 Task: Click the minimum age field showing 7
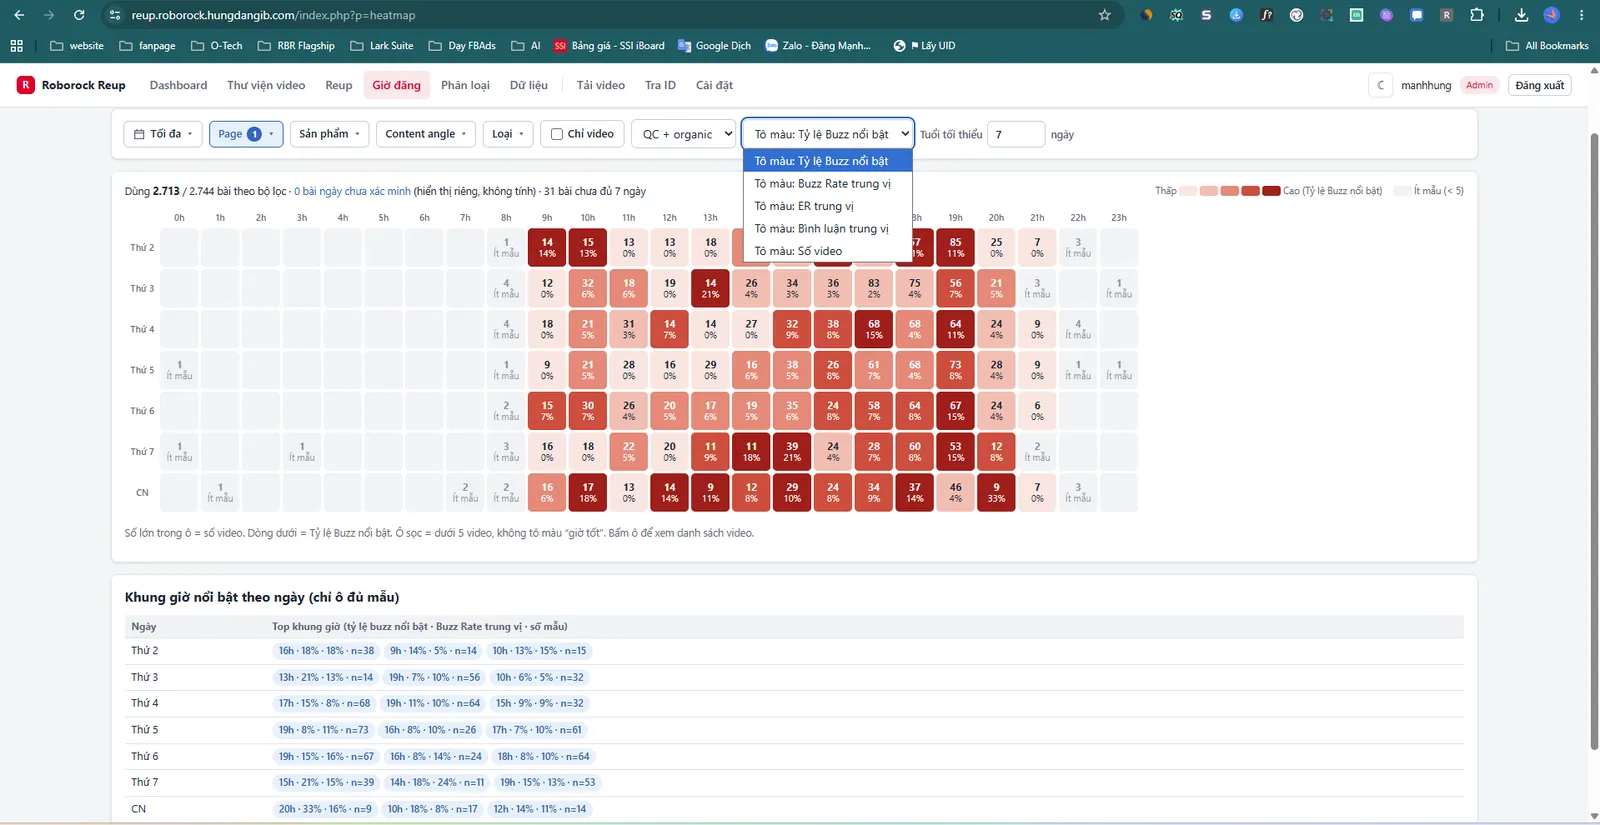1016,134
